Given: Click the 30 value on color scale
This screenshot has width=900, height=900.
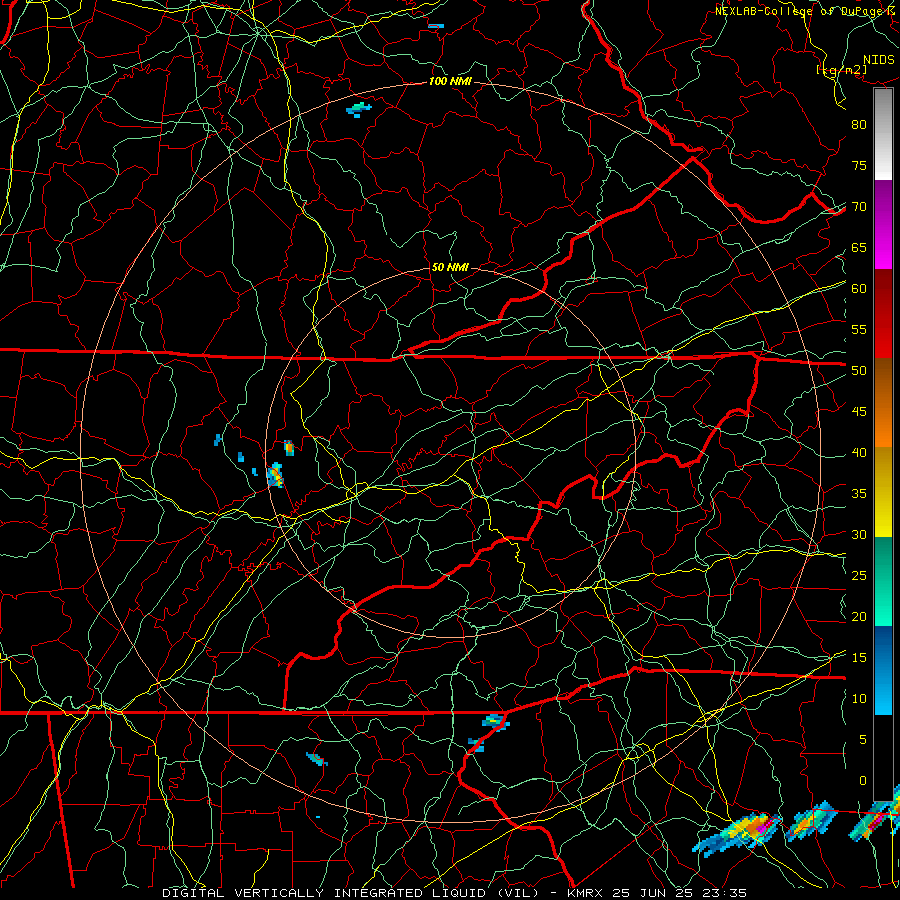Looking at the screenshot, I should click(x=859, y=534).
